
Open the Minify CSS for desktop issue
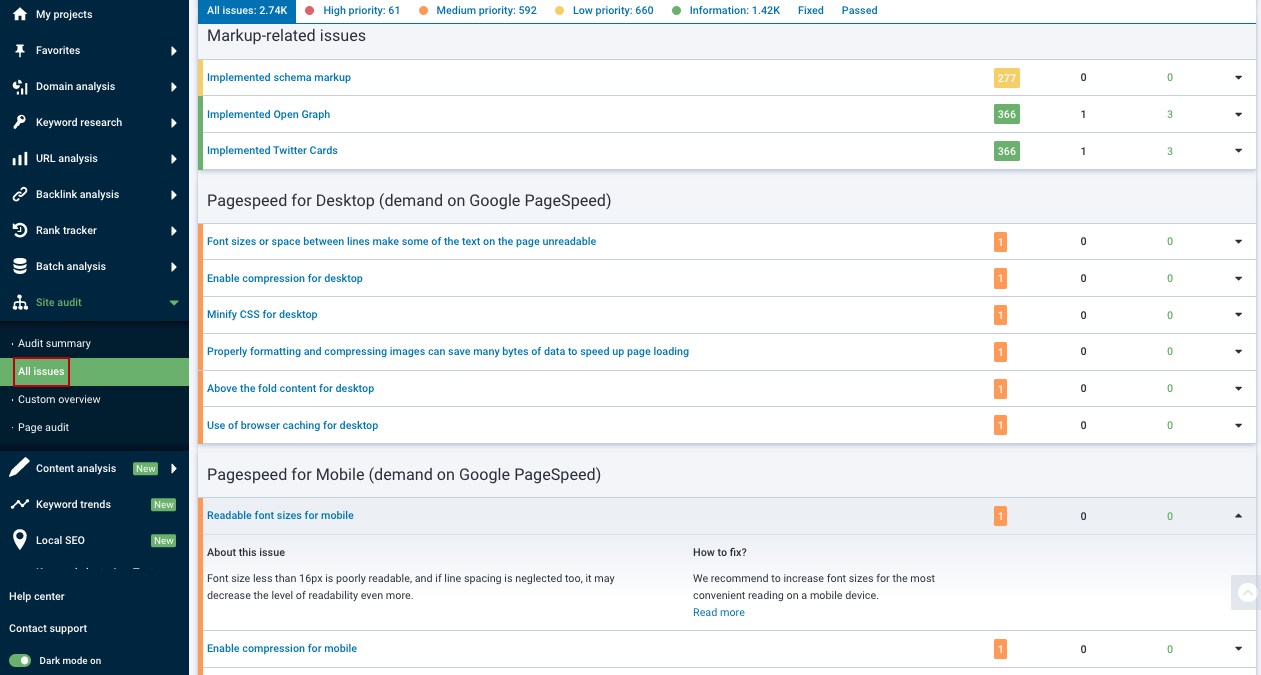click(x=262, y=314)
